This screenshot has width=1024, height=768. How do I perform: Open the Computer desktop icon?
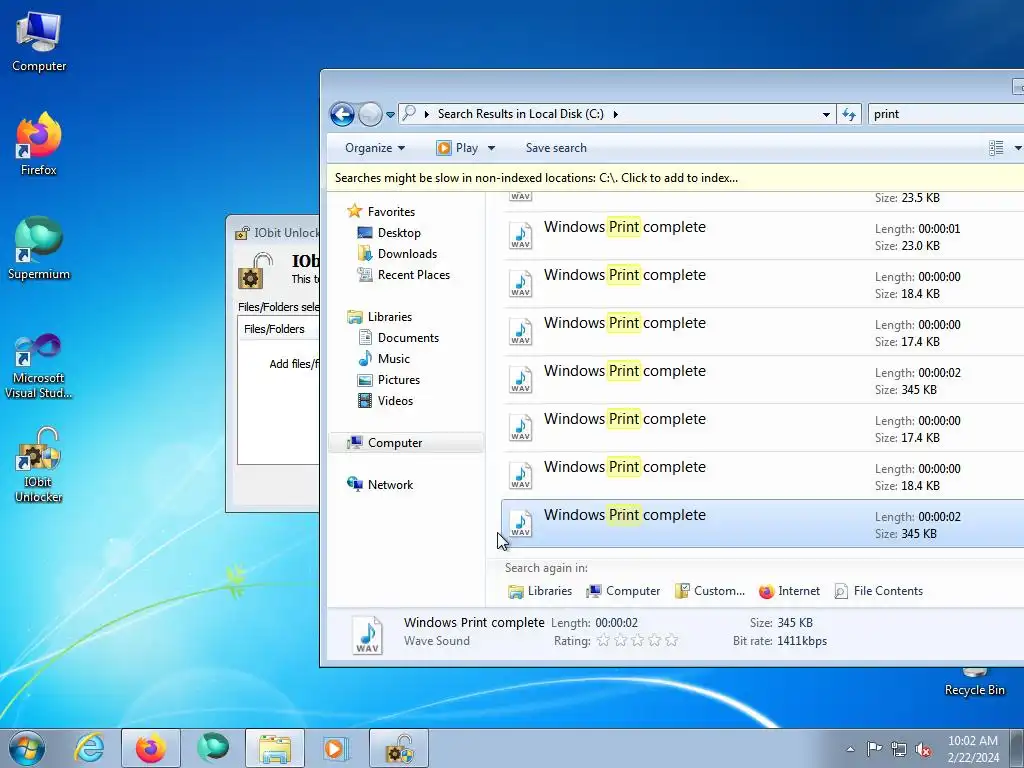click(39, 42)
